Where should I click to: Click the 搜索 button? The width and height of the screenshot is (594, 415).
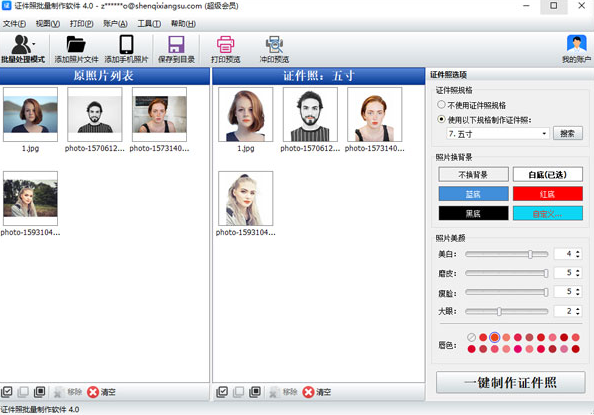tap(567, 133)
